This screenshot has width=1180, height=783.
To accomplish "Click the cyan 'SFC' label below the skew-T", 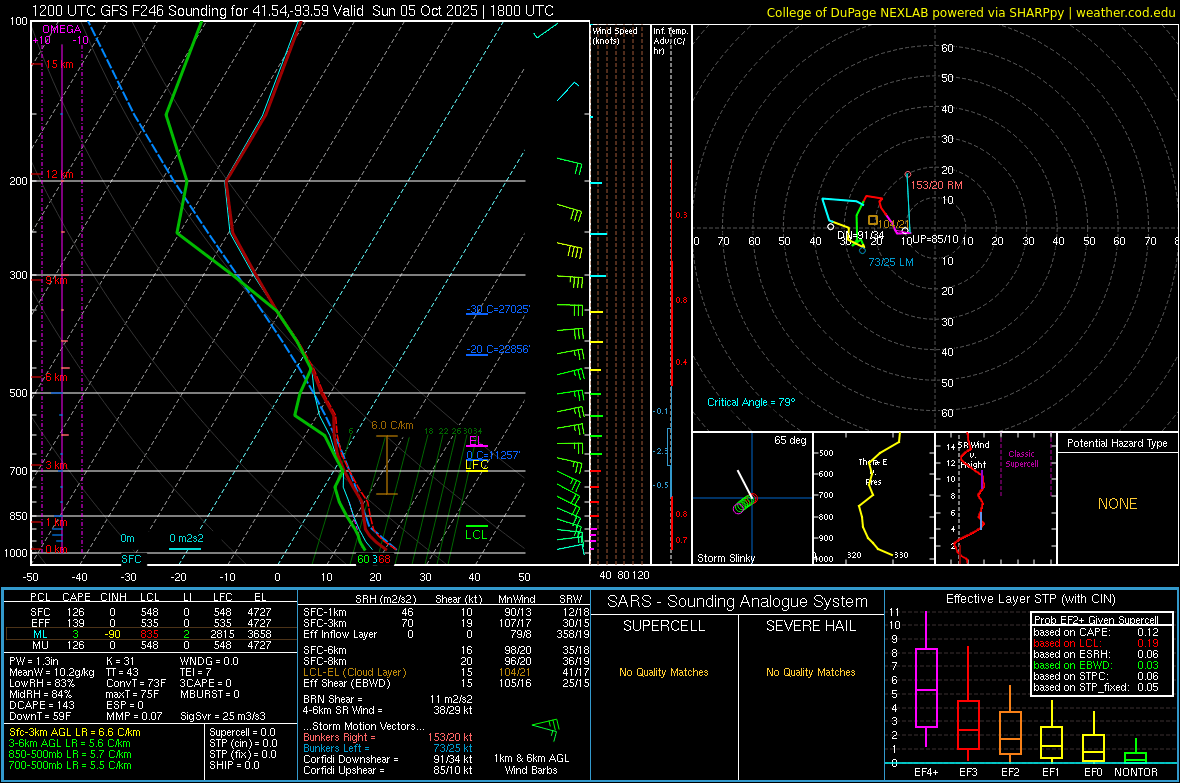I will pyautogui.click(x=131, y=559).
